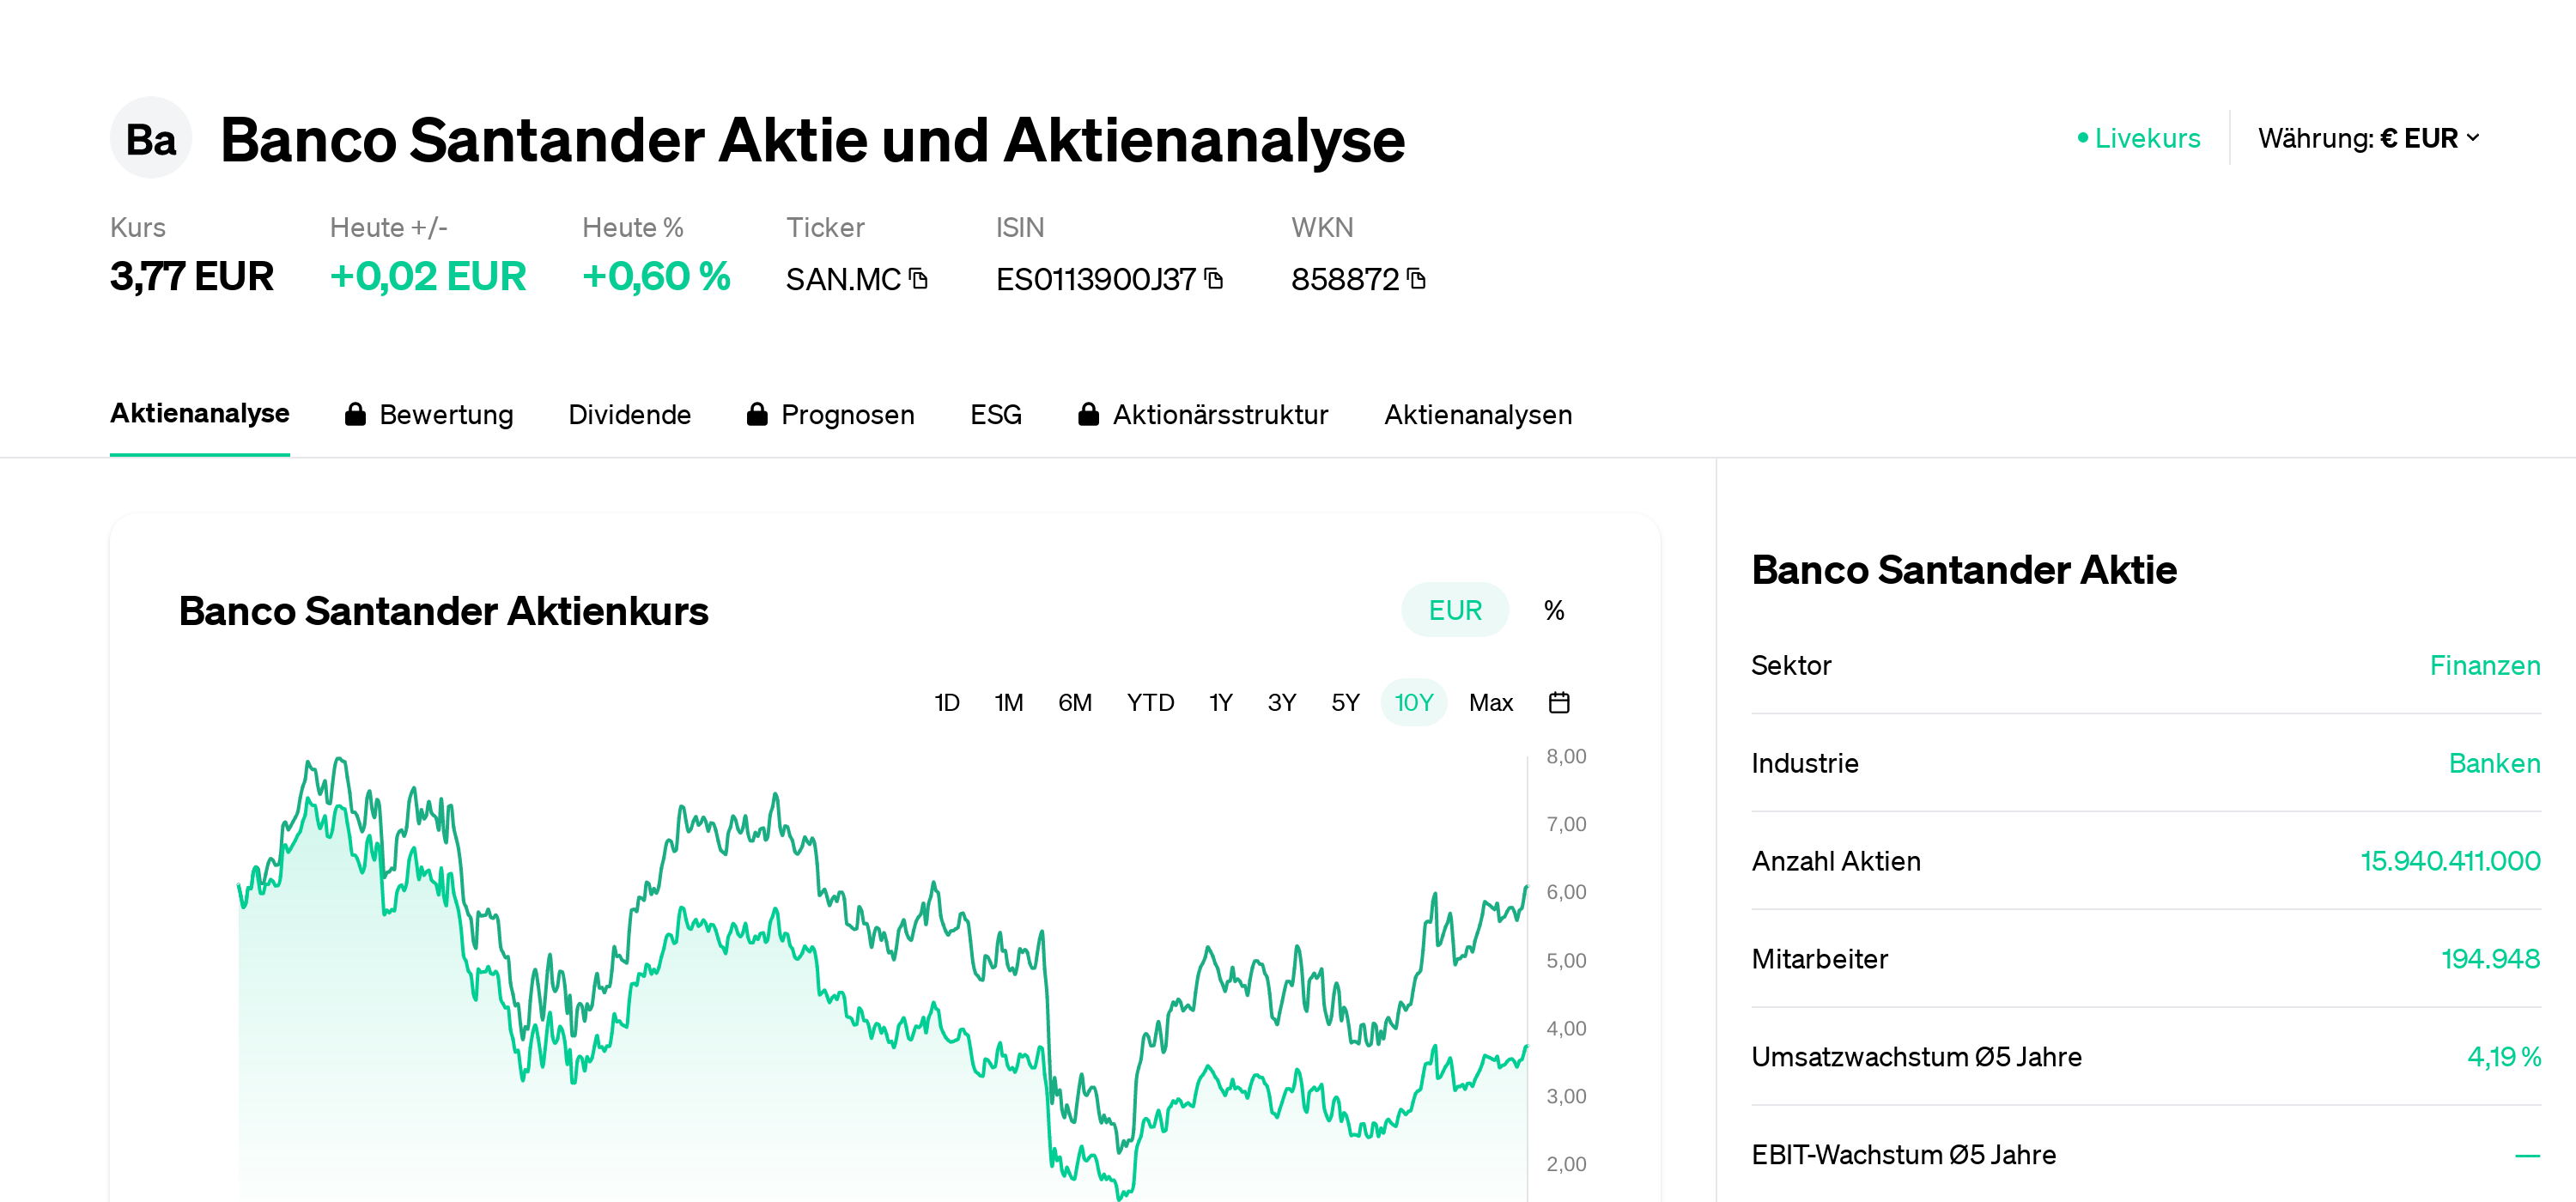The height and width of the screenshot is (1202, 2576).
Task: Copy the SAN.MC ticker symbol
Action: pyautogui.click(x=919, y=279)
